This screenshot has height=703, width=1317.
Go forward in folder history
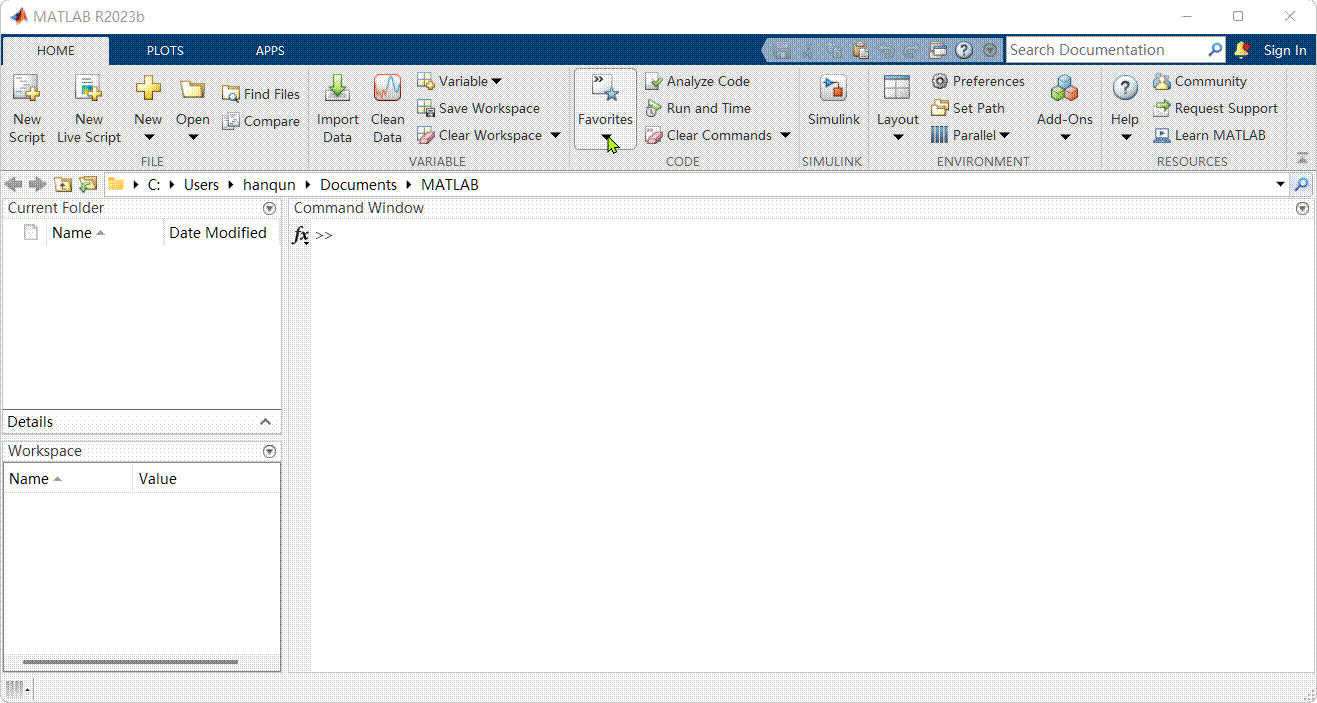[37, 184]
